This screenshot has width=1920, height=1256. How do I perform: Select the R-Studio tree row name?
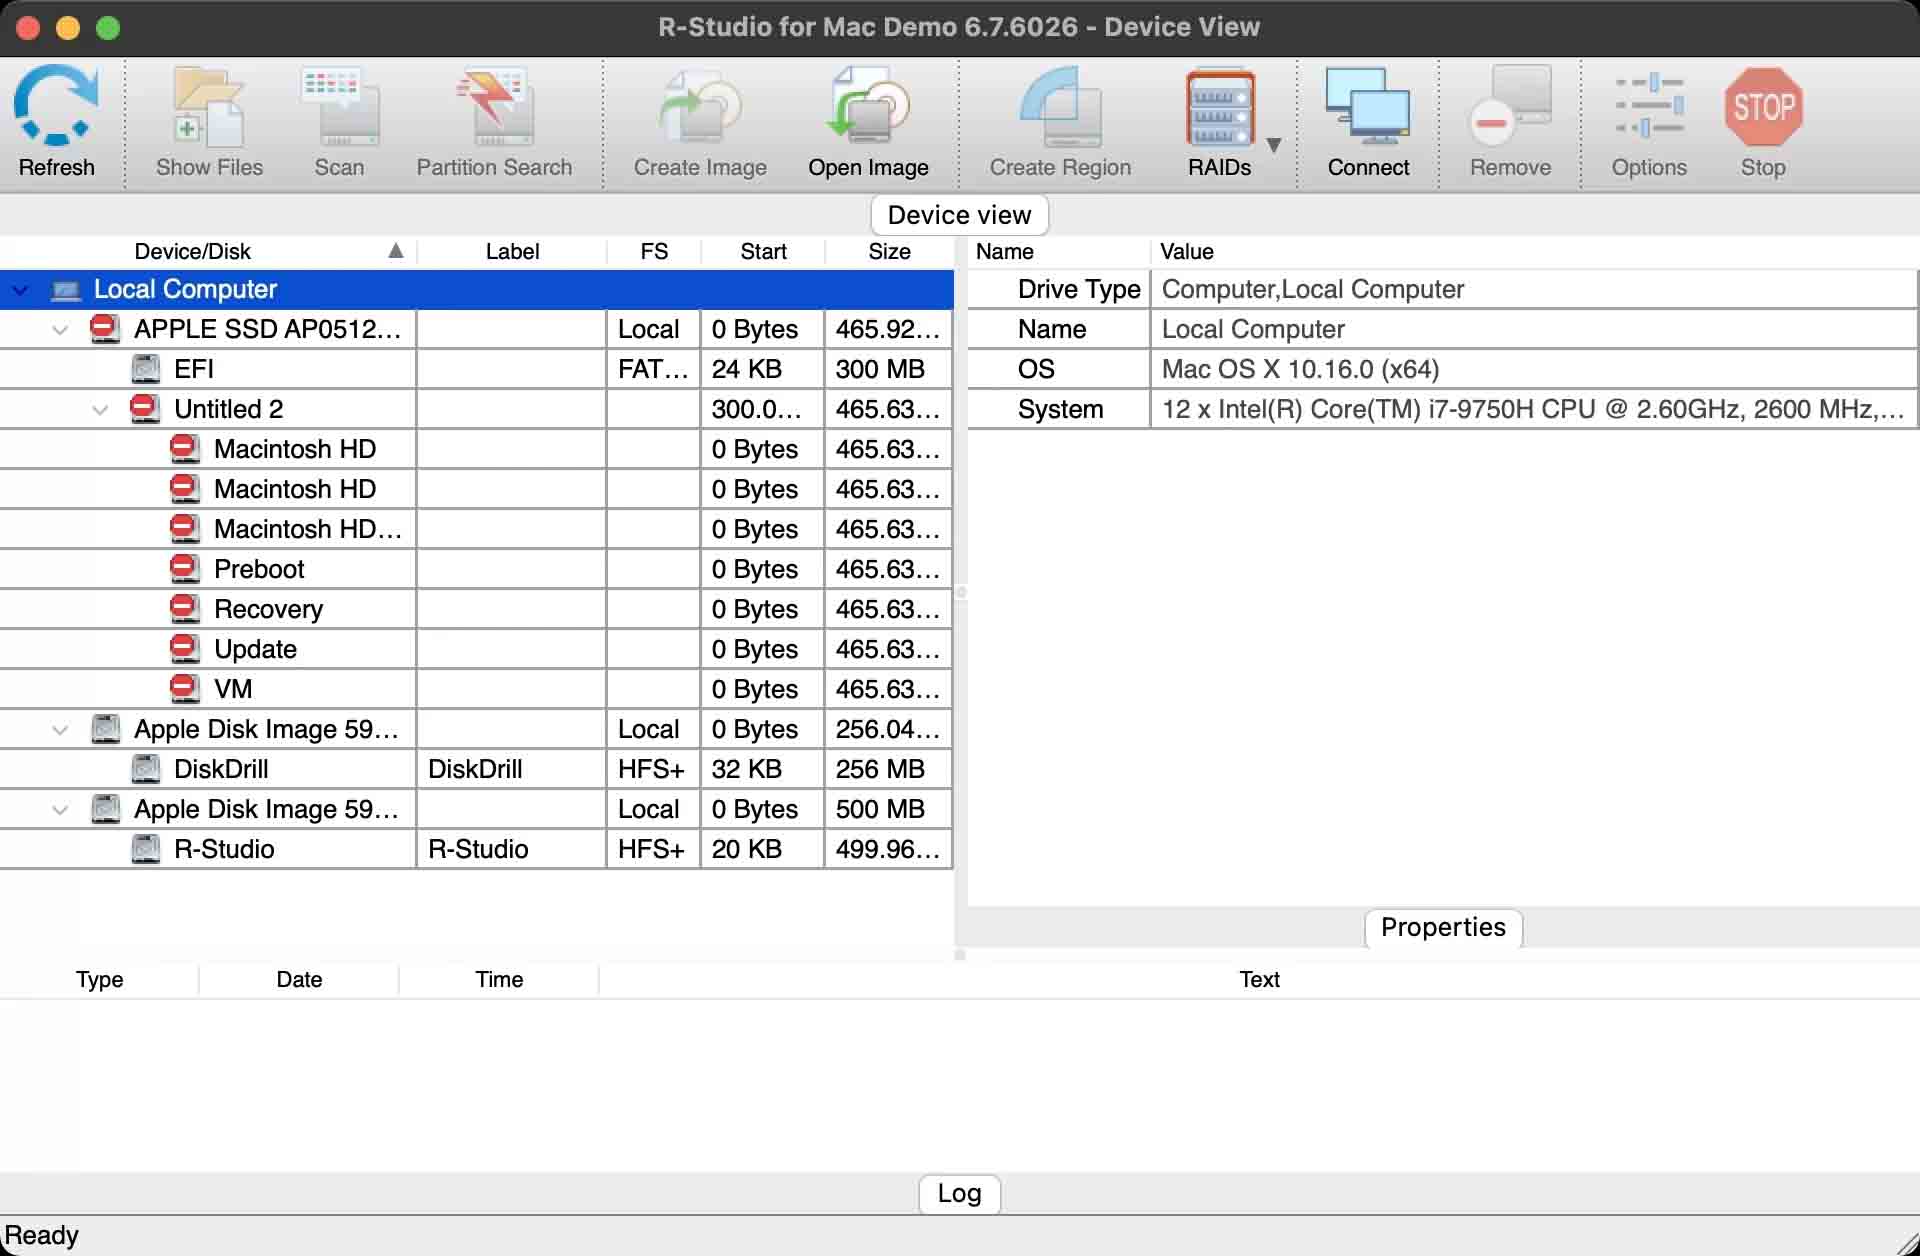224,849
